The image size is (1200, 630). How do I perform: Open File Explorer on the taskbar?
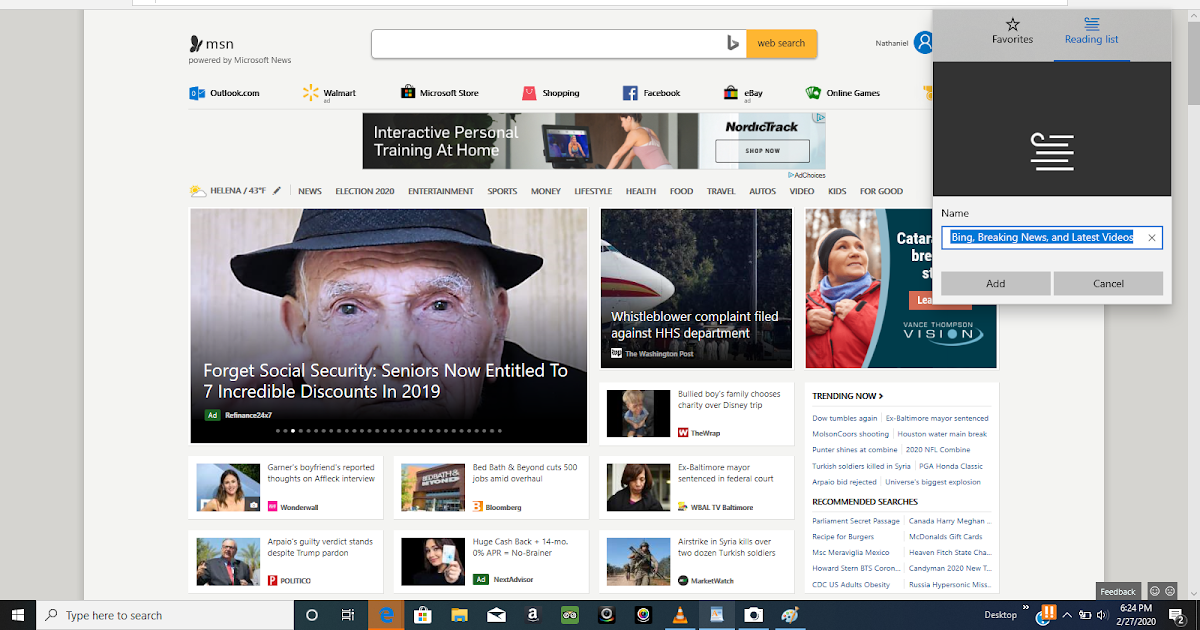(x=458, y=615)
